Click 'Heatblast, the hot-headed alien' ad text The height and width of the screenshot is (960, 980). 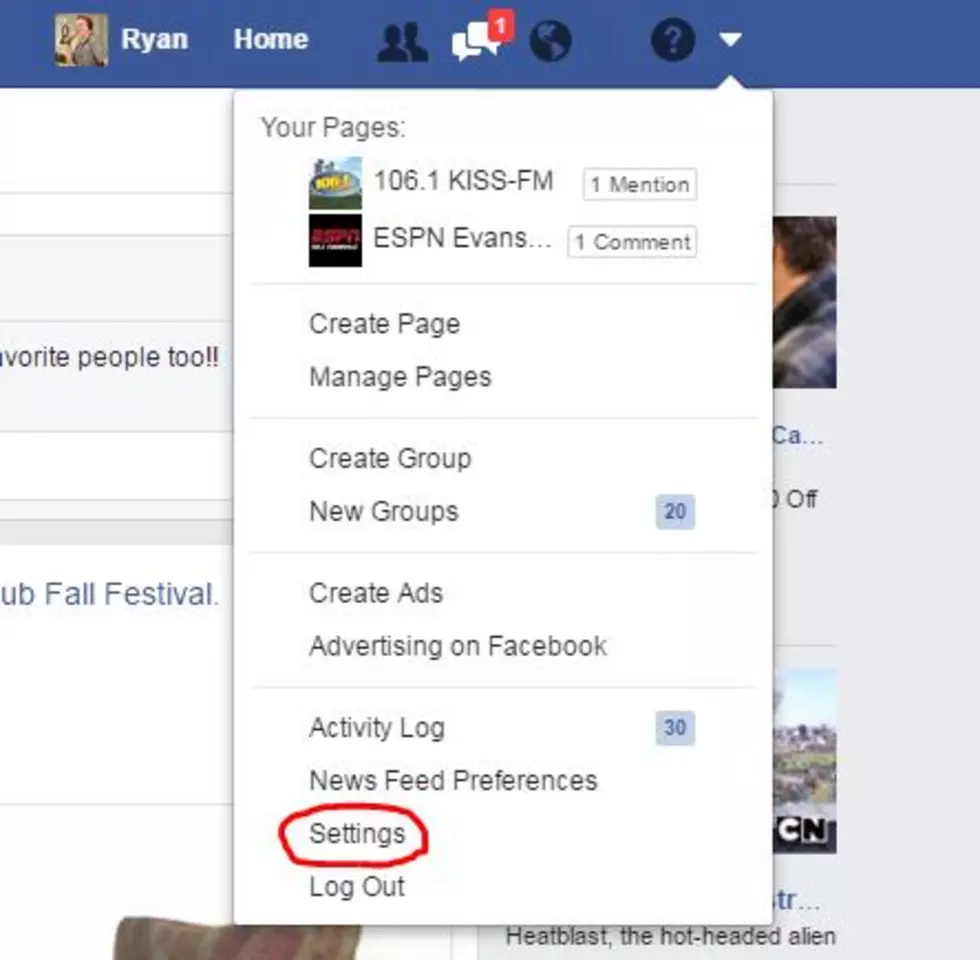pyautogui.click(x=671, y=936)
